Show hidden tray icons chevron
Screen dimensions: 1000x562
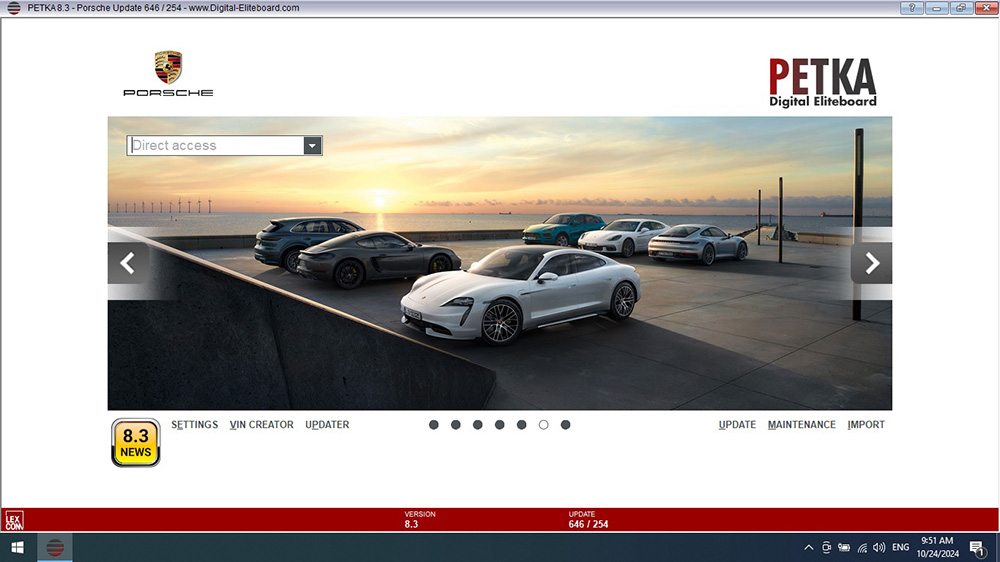click(x=809, y=547)
